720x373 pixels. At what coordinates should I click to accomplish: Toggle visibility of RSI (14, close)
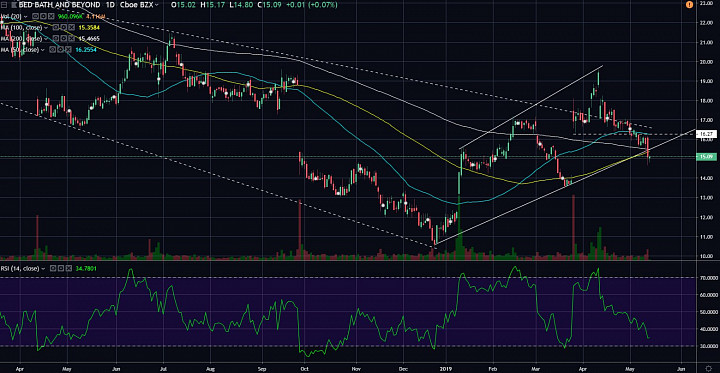click(53, 268)
